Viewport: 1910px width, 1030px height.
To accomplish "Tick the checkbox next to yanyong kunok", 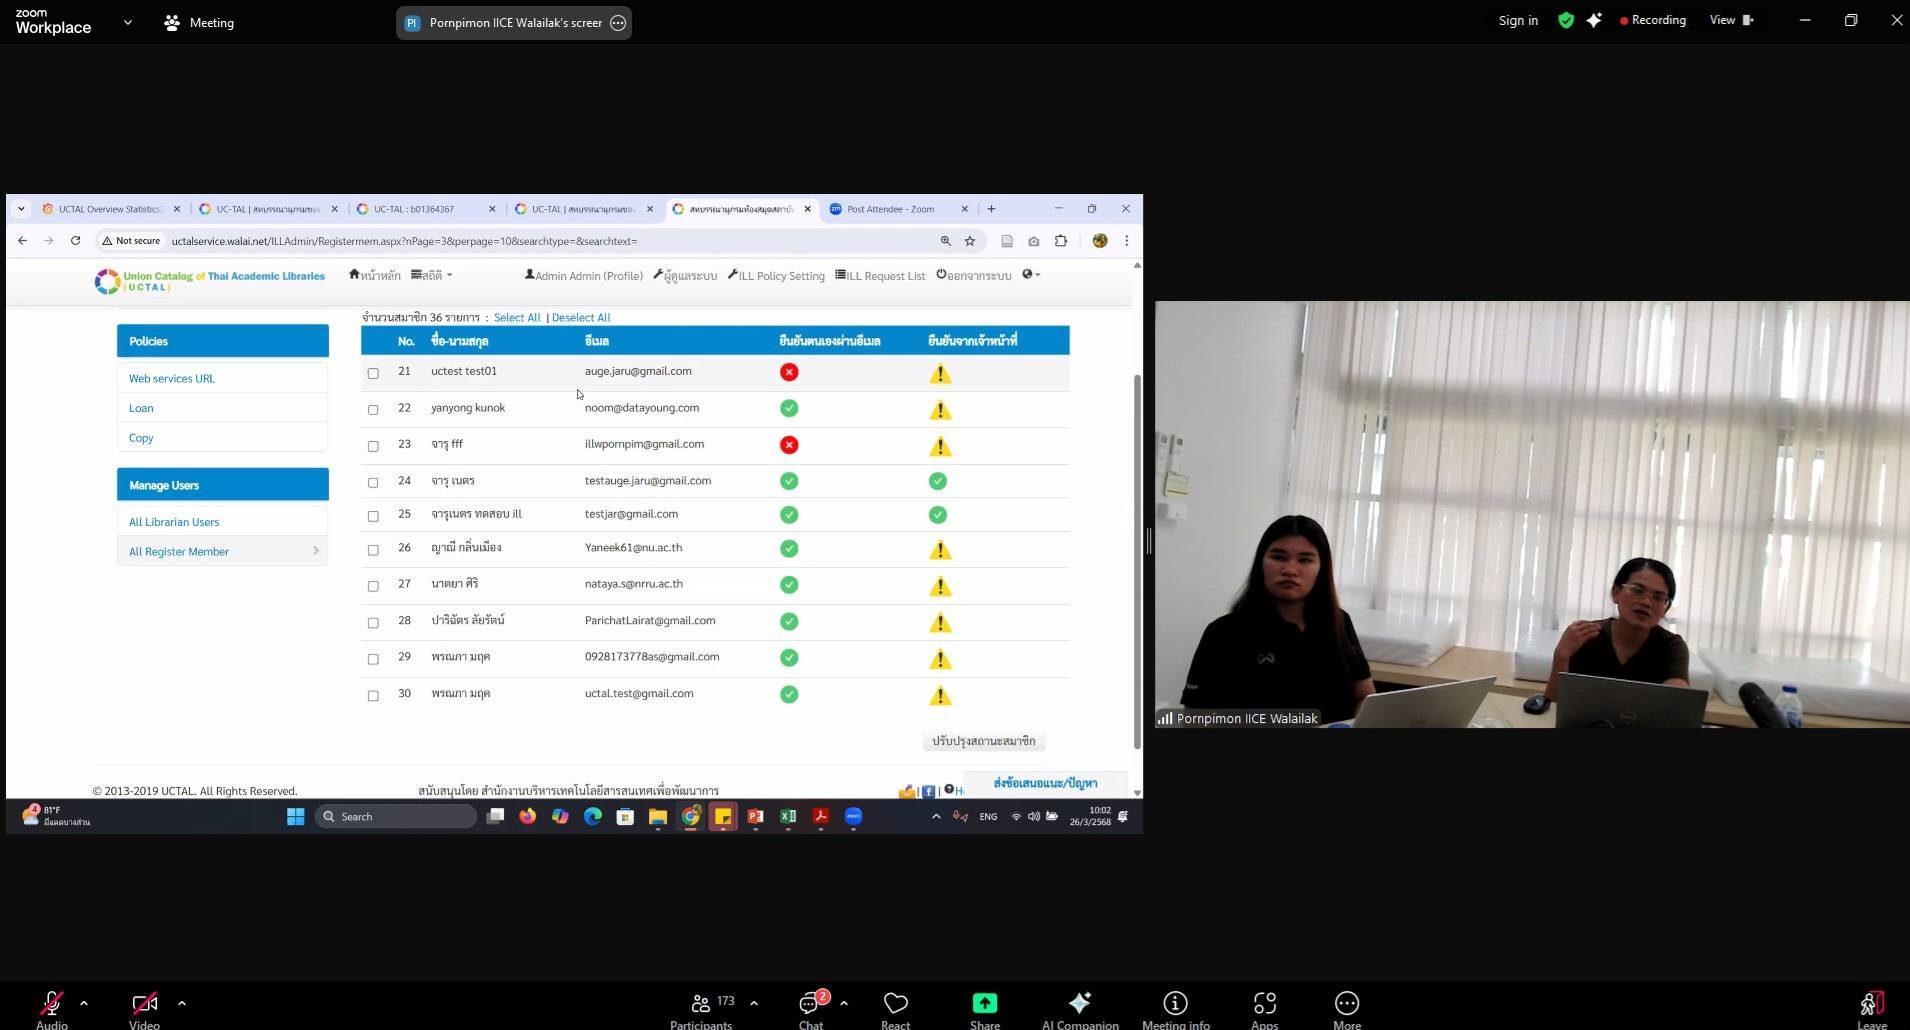I will click(373, 409).
